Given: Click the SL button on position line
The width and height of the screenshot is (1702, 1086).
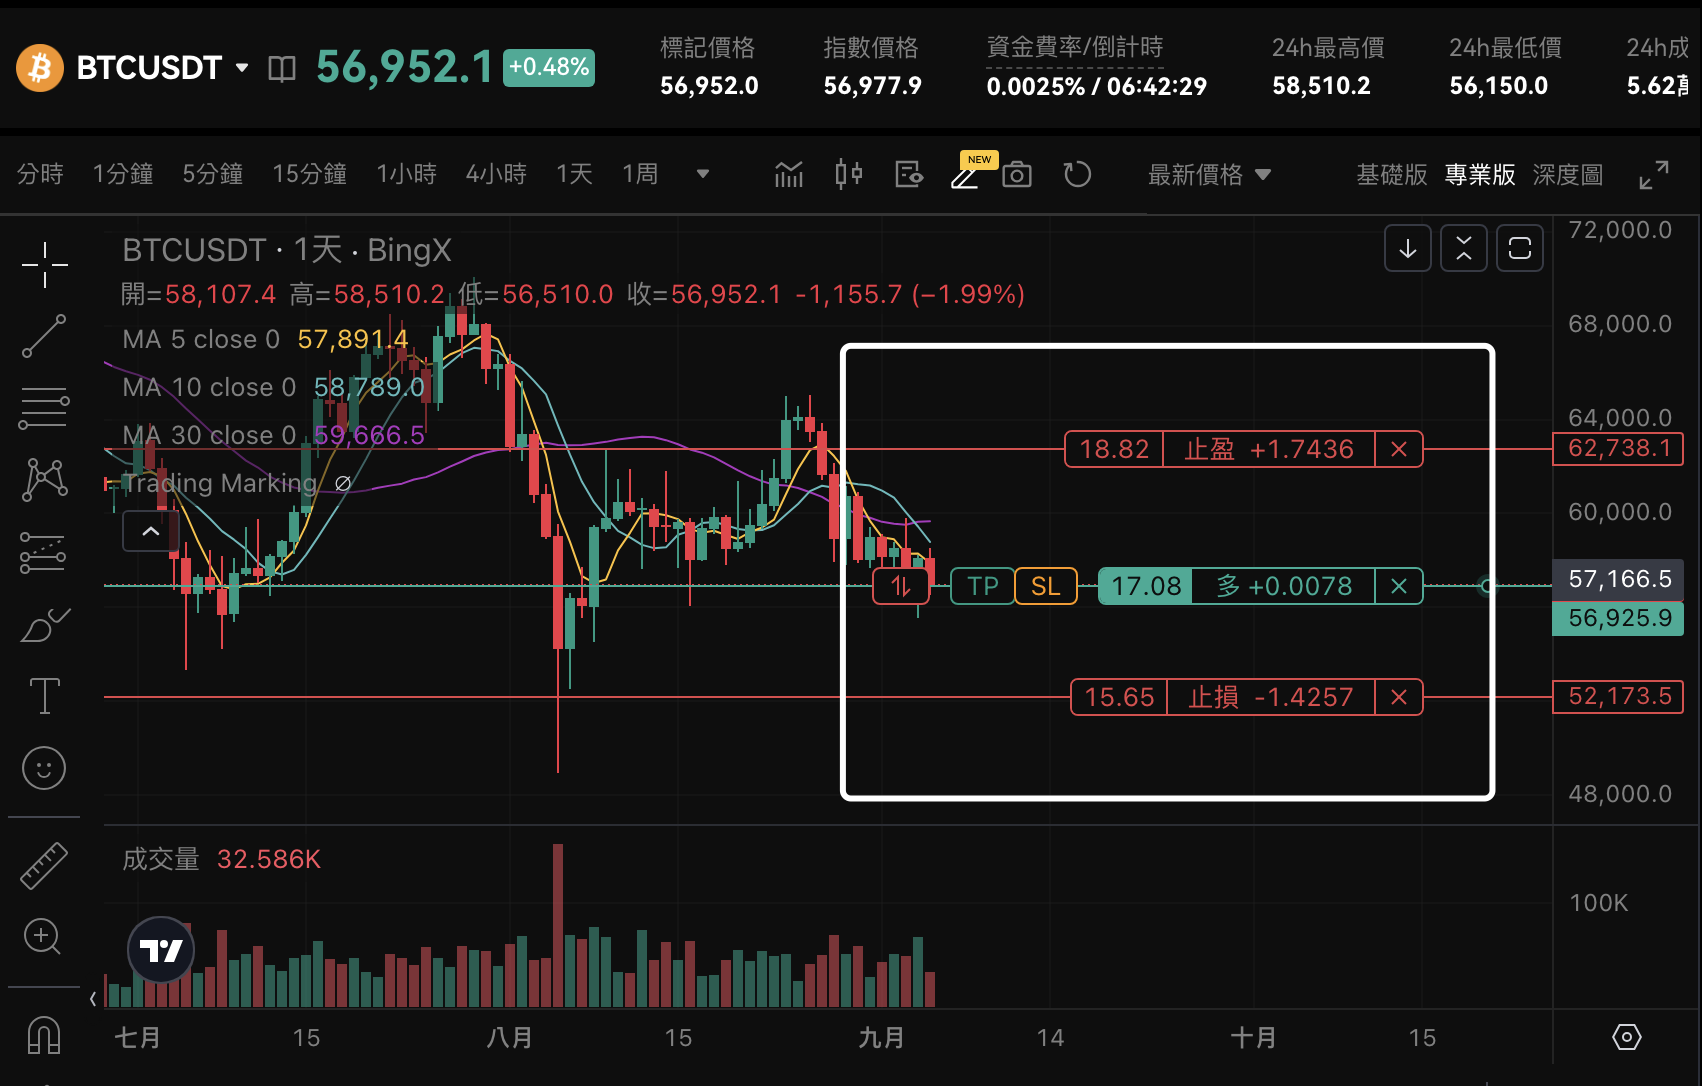Looking at the screenshot, I should (1046, 586).
